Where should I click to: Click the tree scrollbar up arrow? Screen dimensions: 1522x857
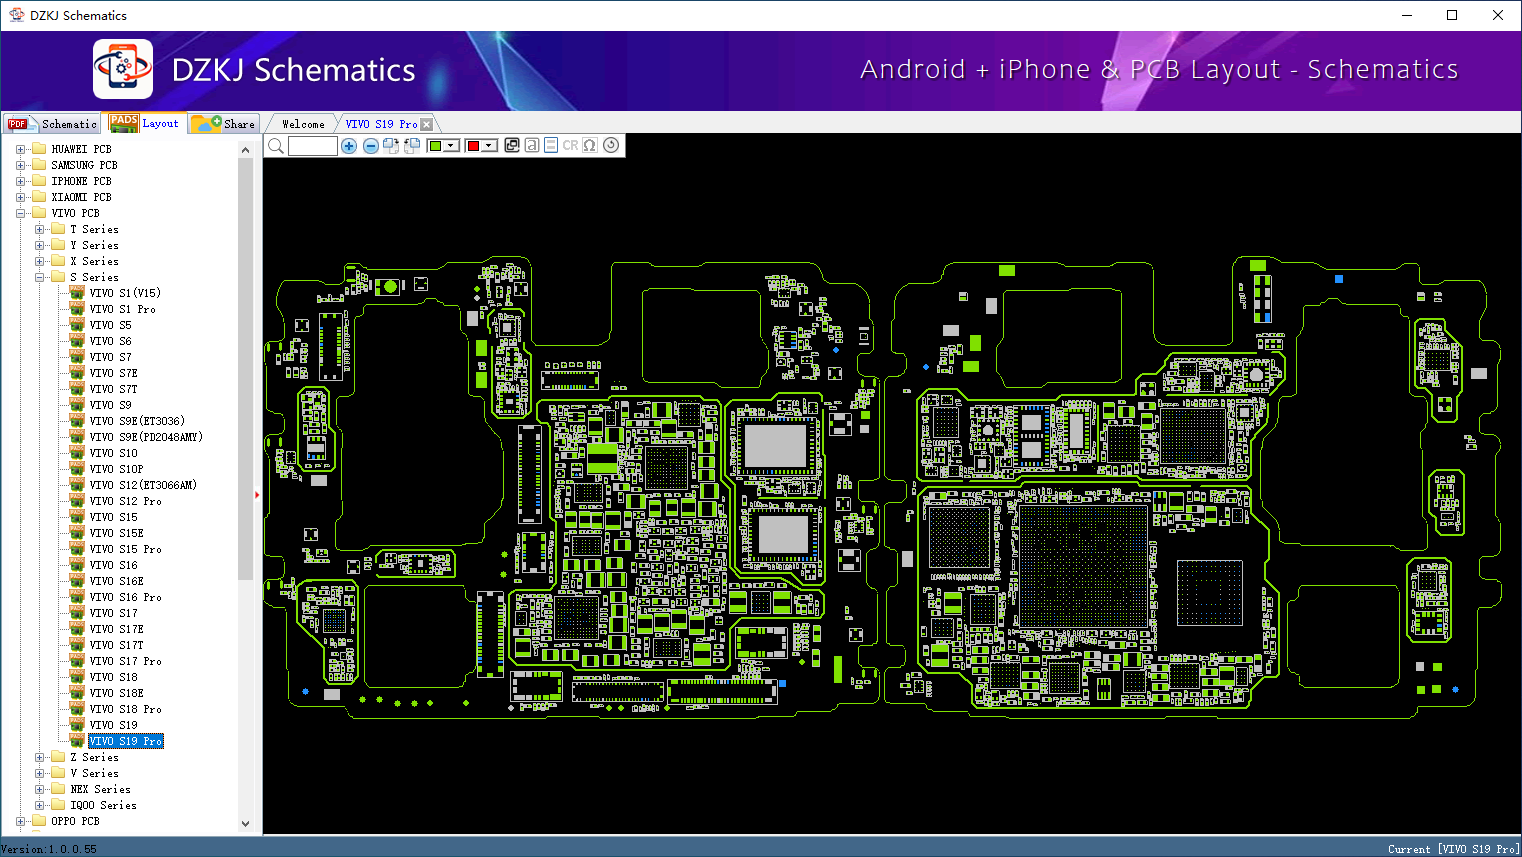(x=246, y=150)
